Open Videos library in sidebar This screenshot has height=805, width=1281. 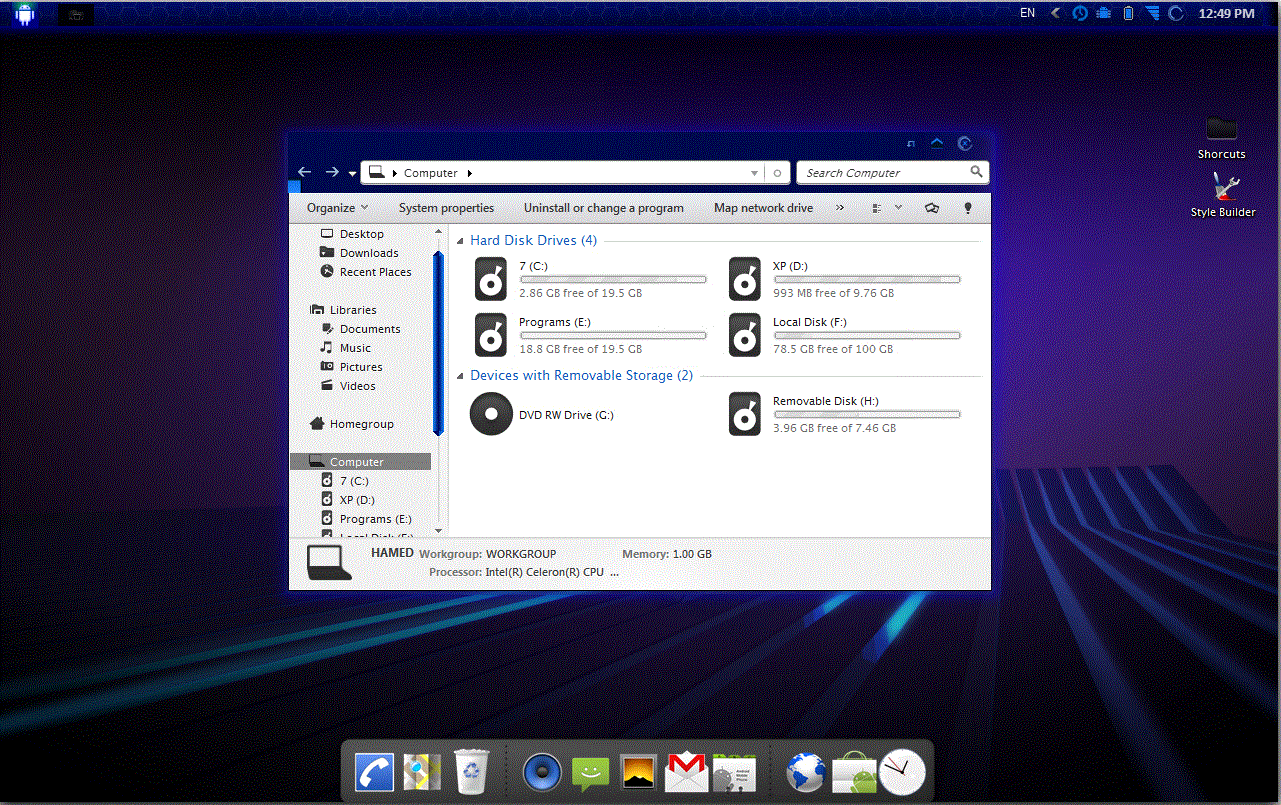click(348, 386)
